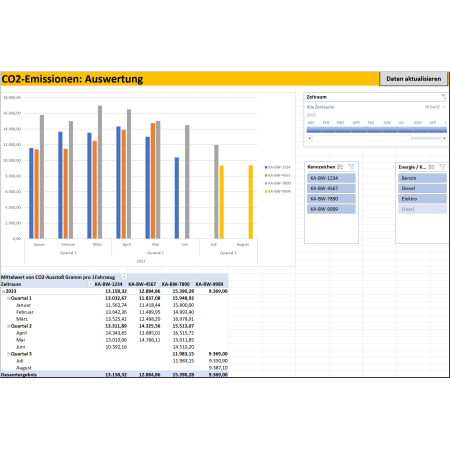The image size is (450, 450).
Task: Click timeline scrollbar right arrow
Action: point(444,138)
